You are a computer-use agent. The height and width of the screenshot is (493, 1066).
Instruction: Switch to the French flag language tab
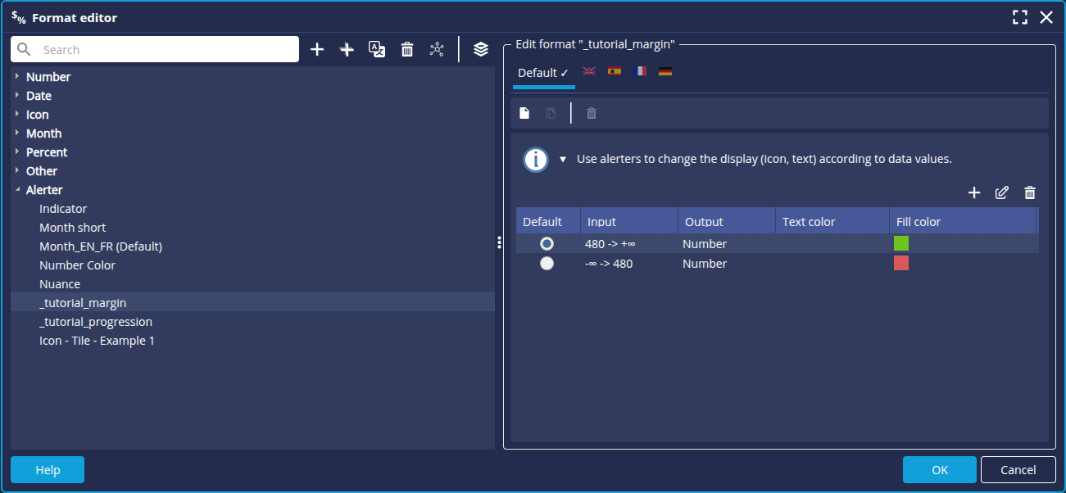click(640, 72)
